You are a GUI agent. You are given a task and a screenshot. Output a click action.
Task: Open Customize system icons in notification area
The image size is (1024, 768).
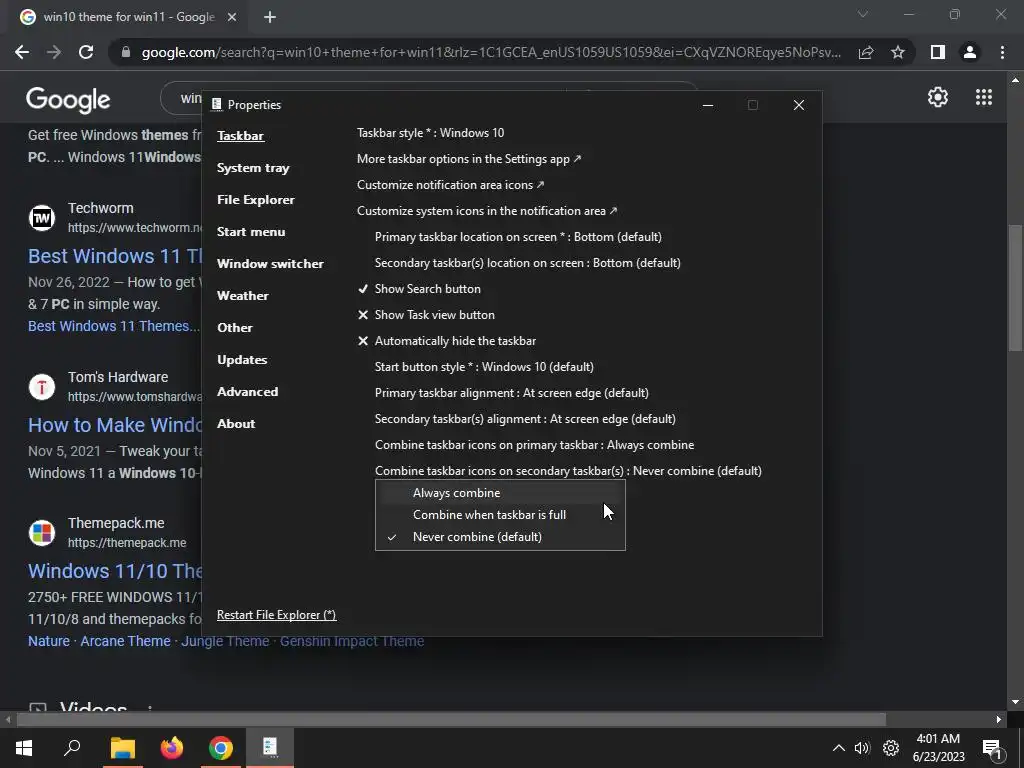click(487, 211)
